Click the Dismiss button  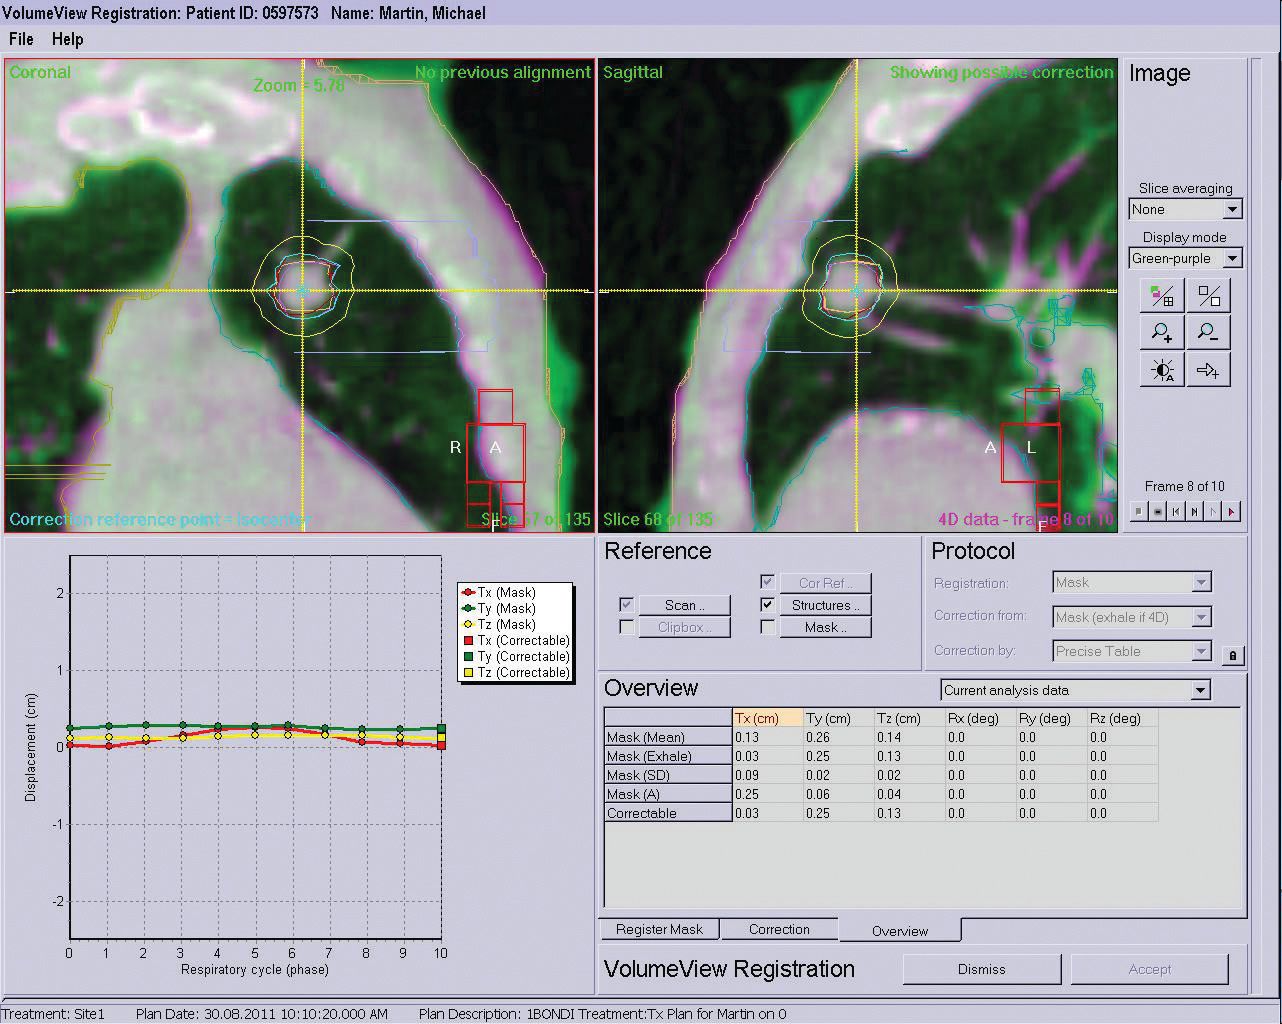(981, 969)
